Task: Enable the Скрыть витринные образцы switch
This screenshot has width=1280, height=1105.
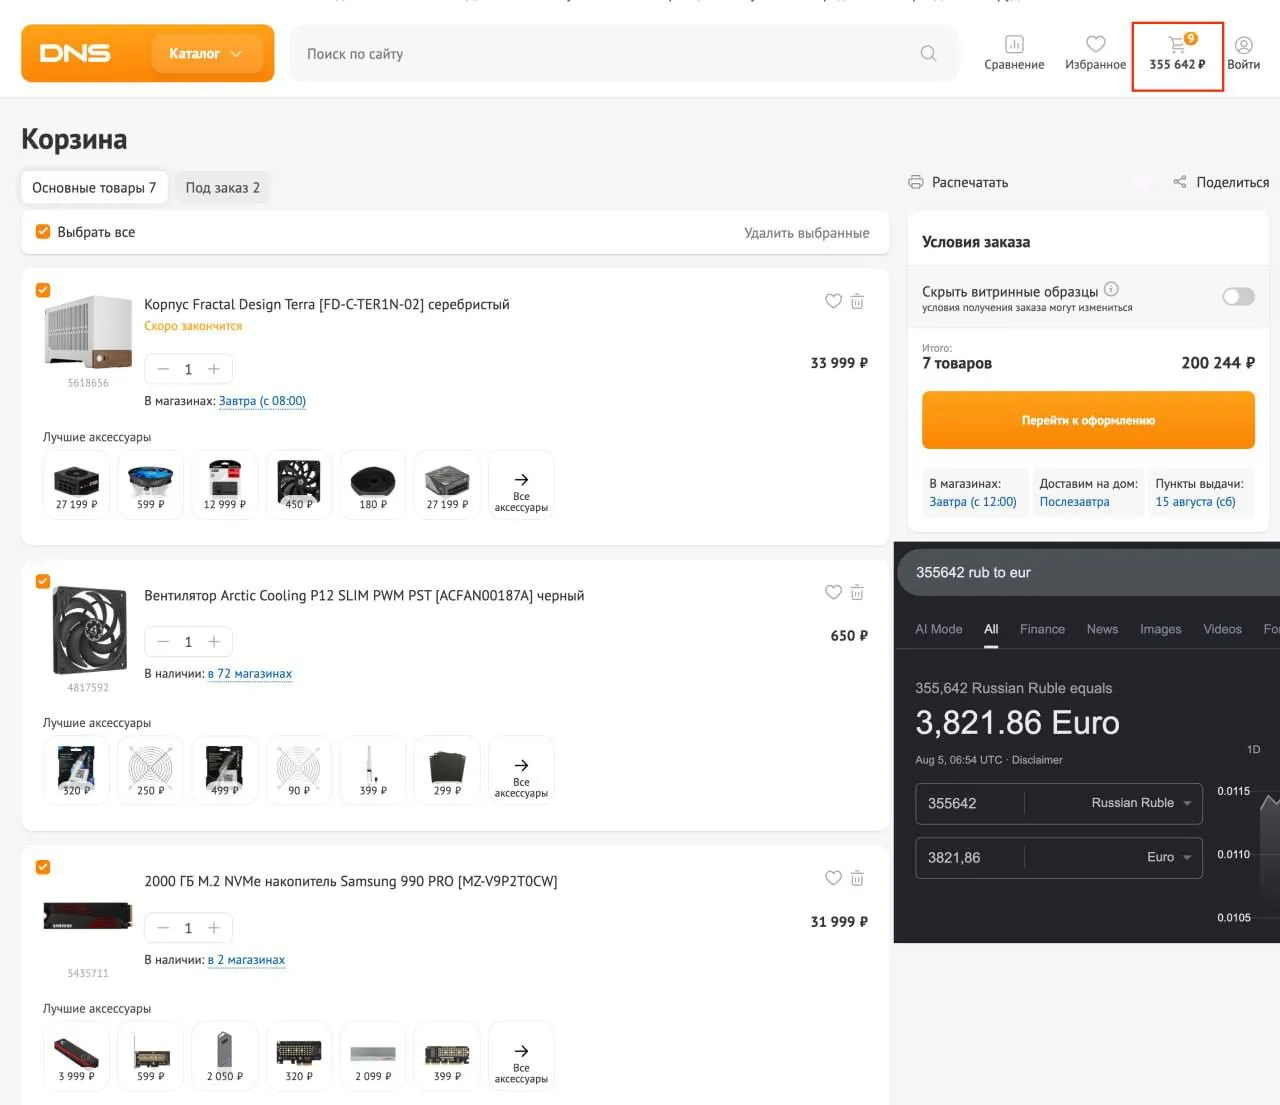Action: click(x=1238, y=296)
